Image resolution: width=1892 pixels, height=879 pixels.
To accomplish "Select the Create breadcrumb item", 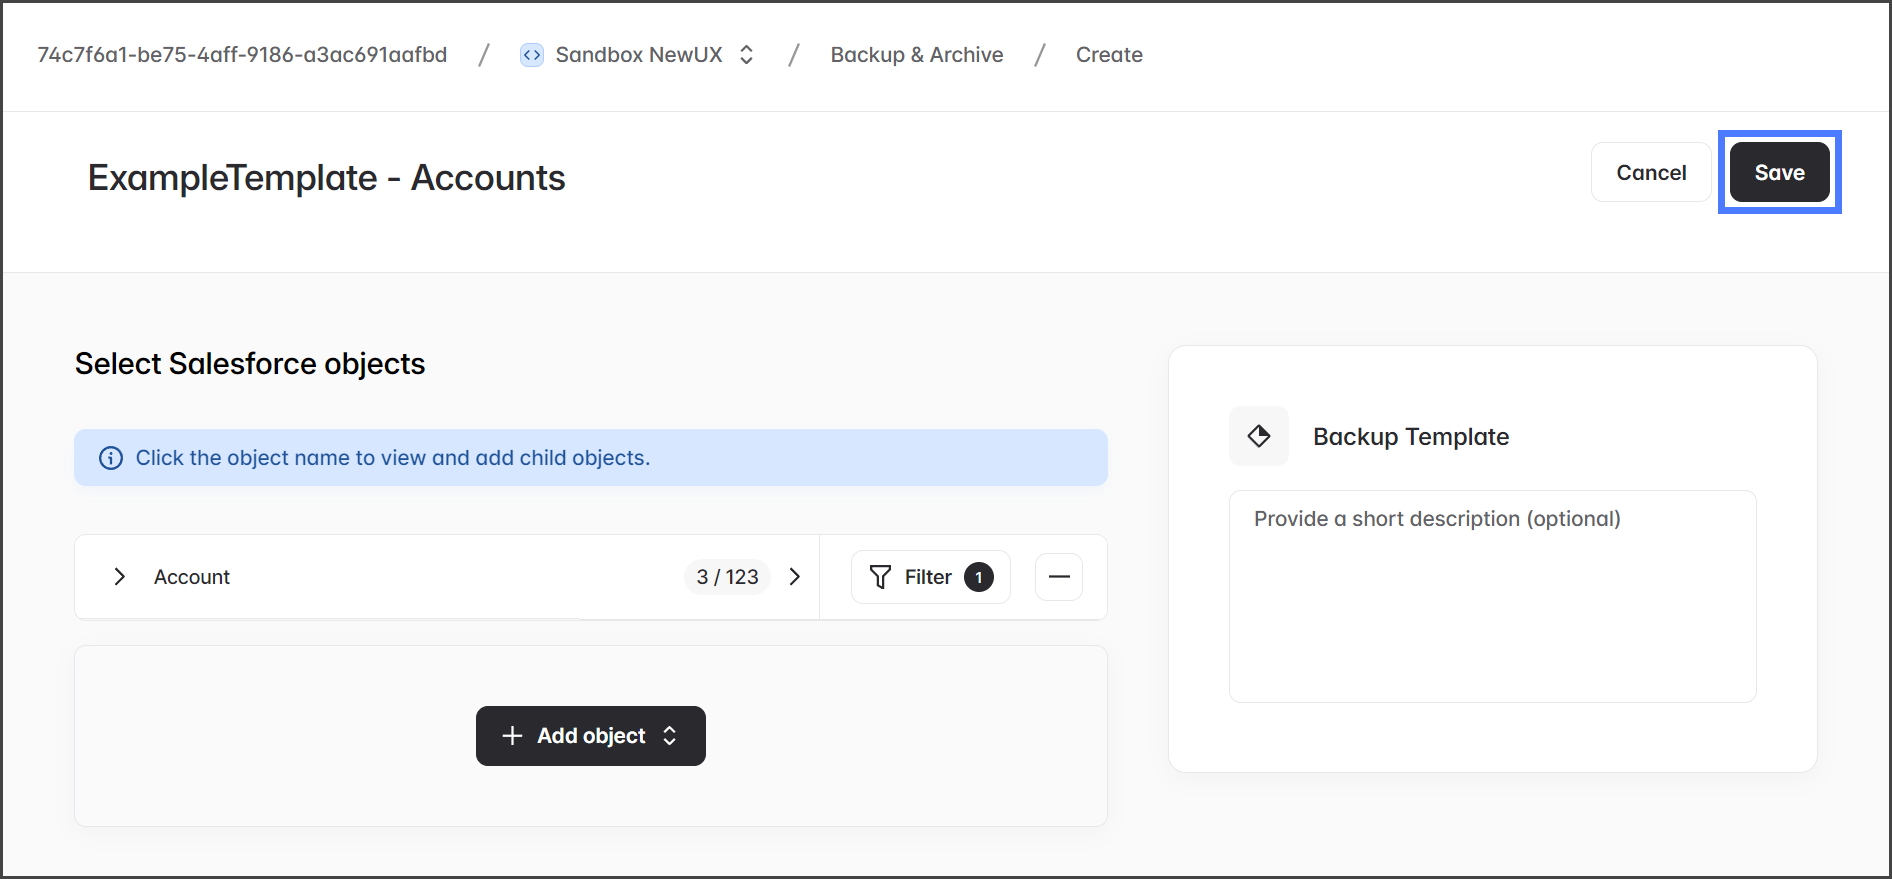I will tap(1108, 55).
